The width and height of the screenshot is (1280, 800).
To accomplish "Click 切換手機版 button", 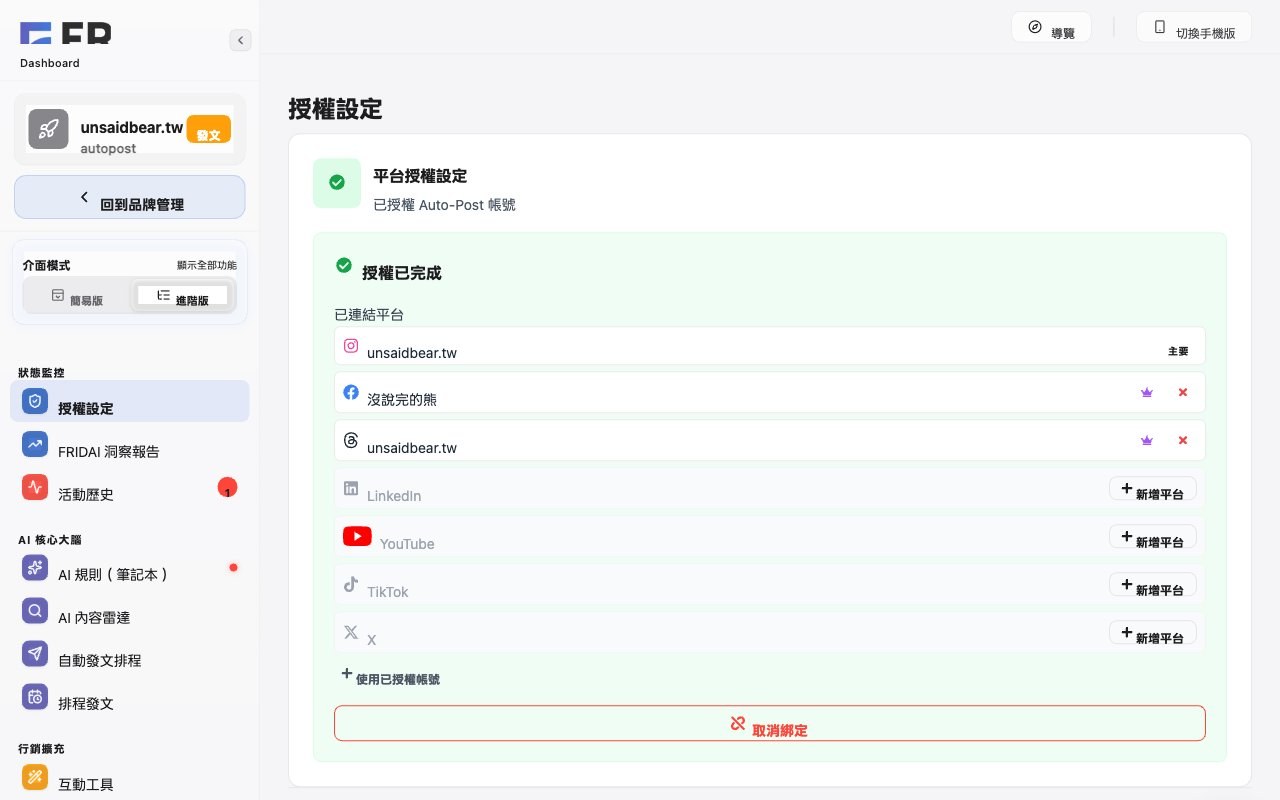I will tap(1194, 27).
